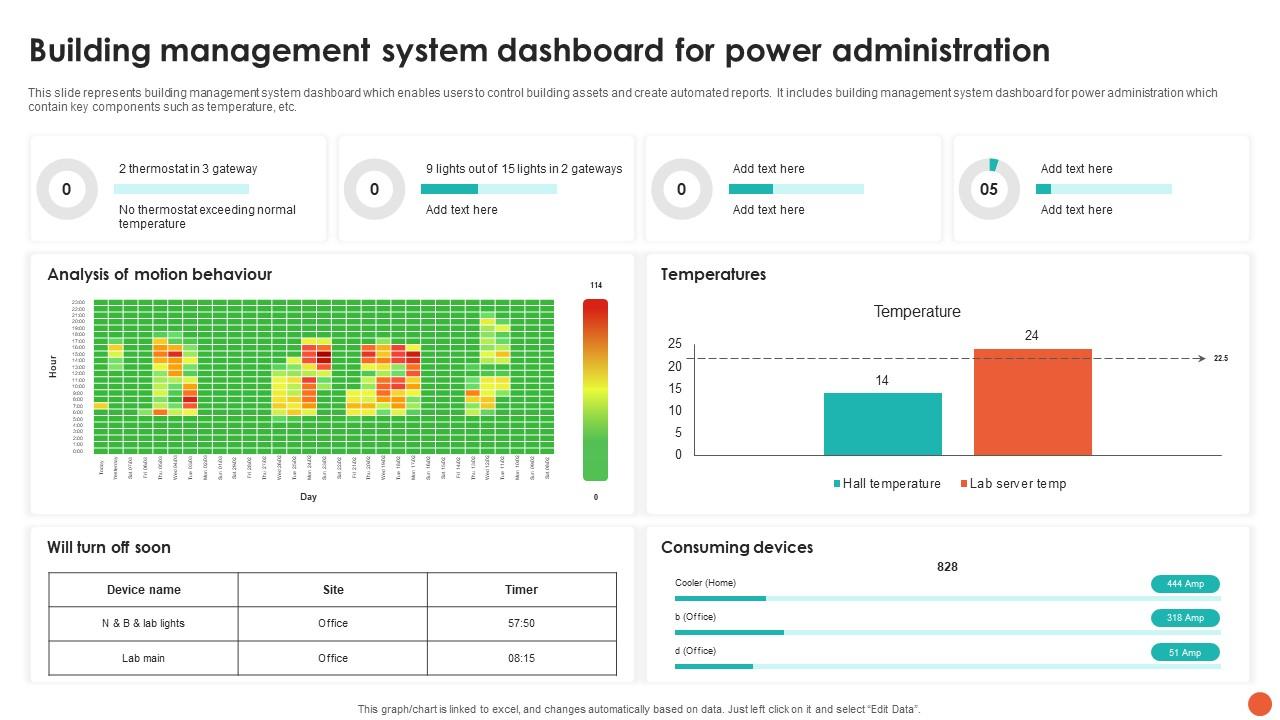This screenshot has height=720, width=1280.
Task: Click the donut indicator showing 05
Action: point(989,189)
